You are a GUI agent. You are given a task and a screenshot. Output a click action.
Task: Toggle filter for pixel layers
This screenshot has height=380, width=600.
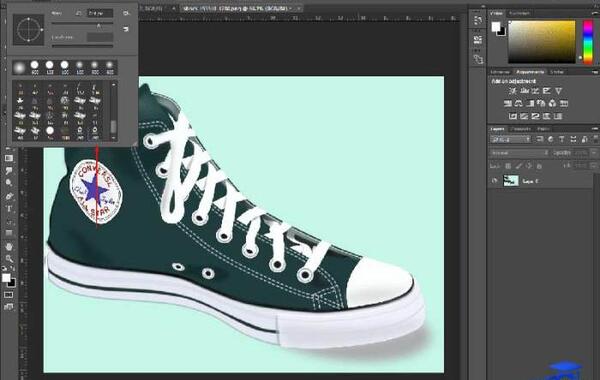click(540, 139)
